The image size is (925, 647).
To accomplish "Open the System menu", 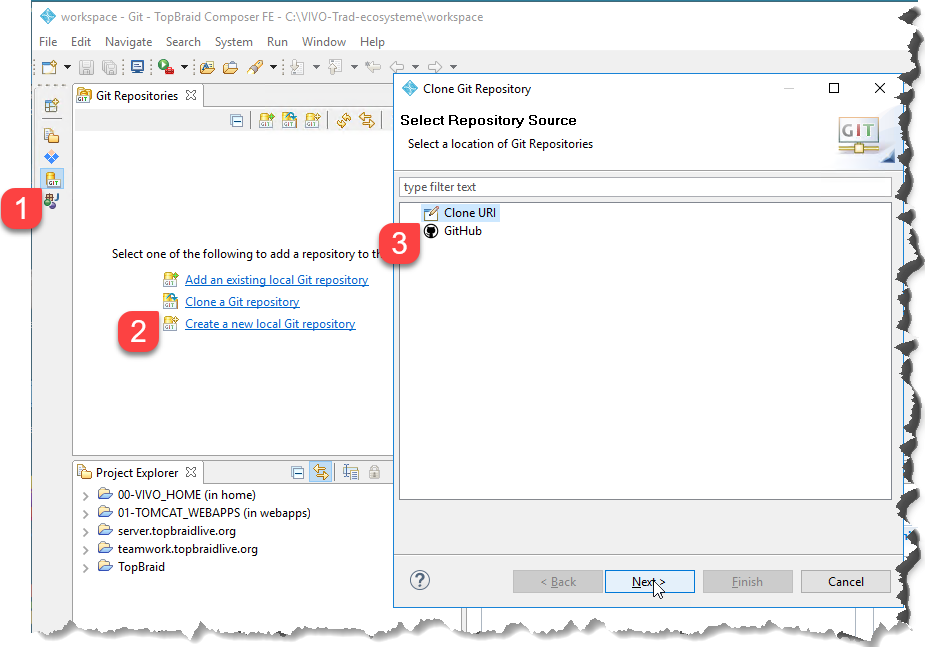I will [x=234, y=42].
